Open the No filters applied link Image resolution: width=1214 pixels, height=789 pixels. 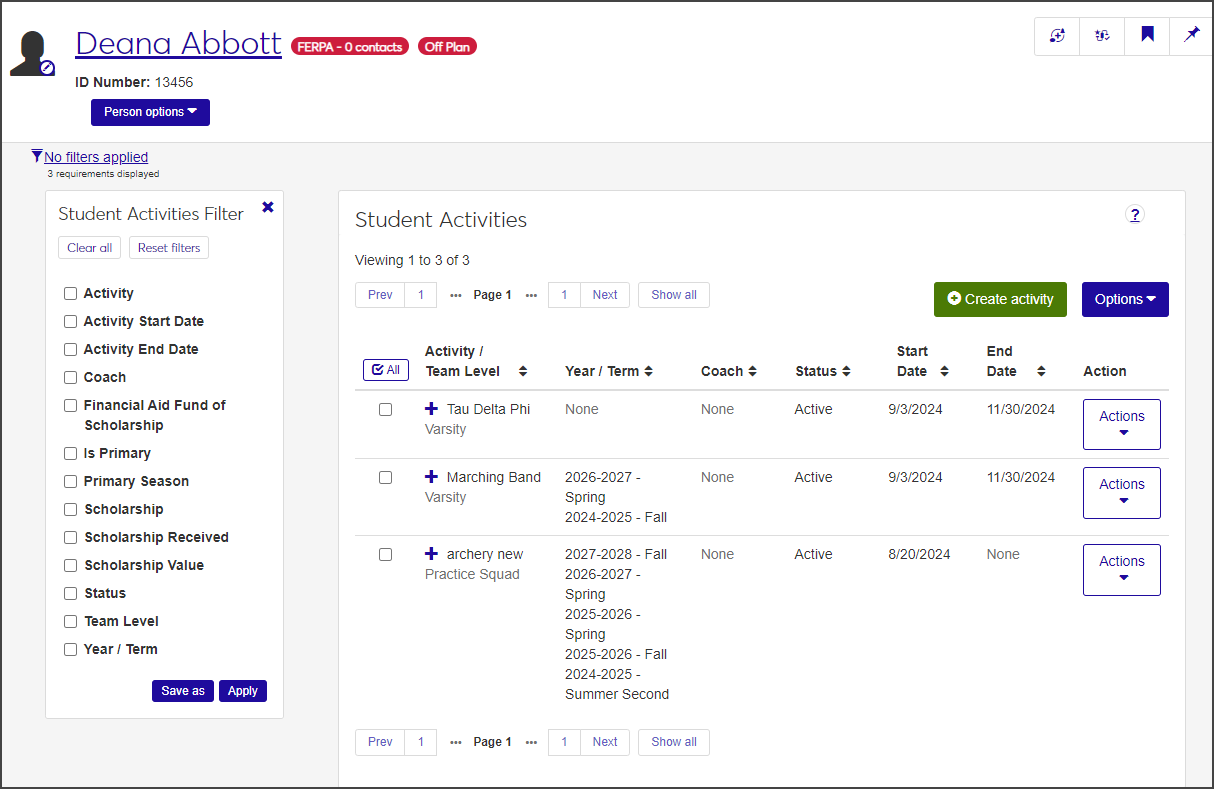[x=96, y=157]
